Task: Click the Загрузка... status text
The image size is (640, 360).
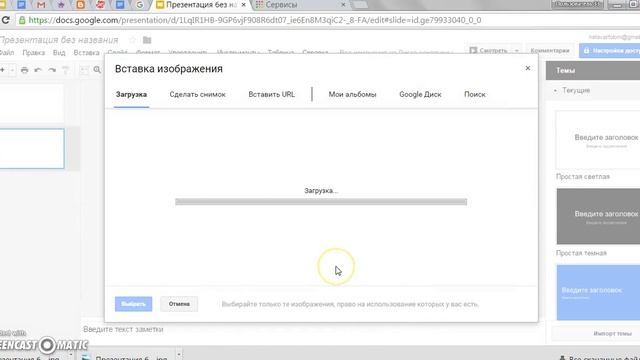Action: click(321, 191)
